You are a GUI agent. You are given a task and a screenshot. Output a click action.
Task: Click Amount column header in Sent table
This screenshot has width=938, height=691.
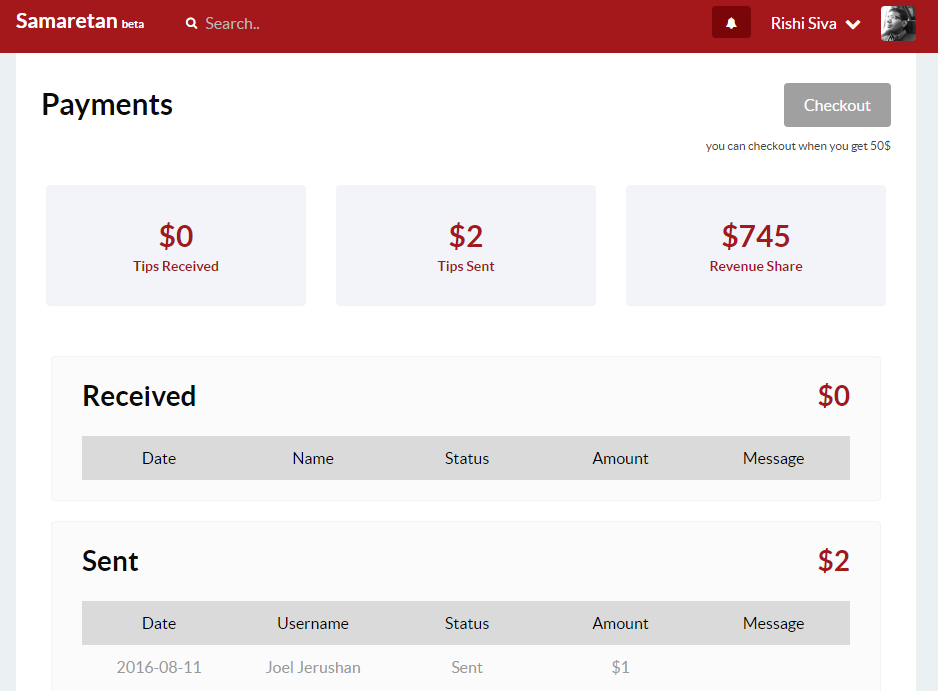[x=620, y=623]
